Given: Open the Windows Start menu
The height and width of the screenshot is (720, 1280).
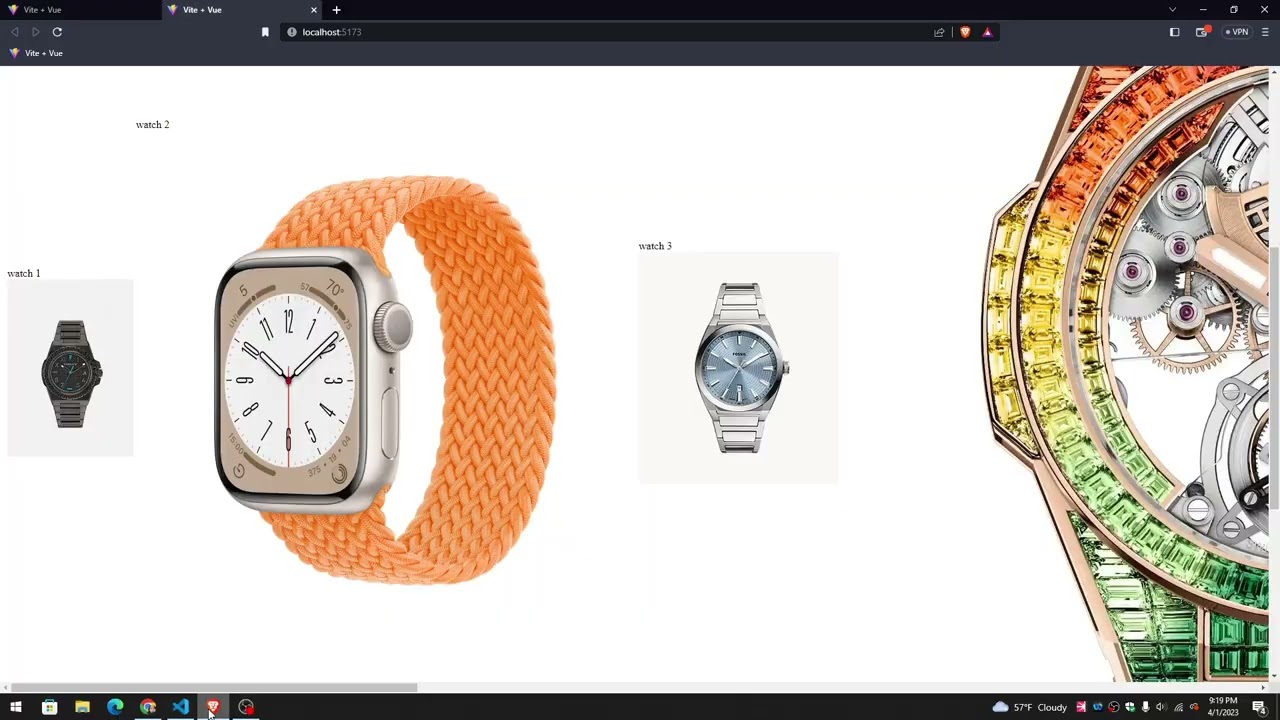Looking at the screenshot, I should pos(16,707).
